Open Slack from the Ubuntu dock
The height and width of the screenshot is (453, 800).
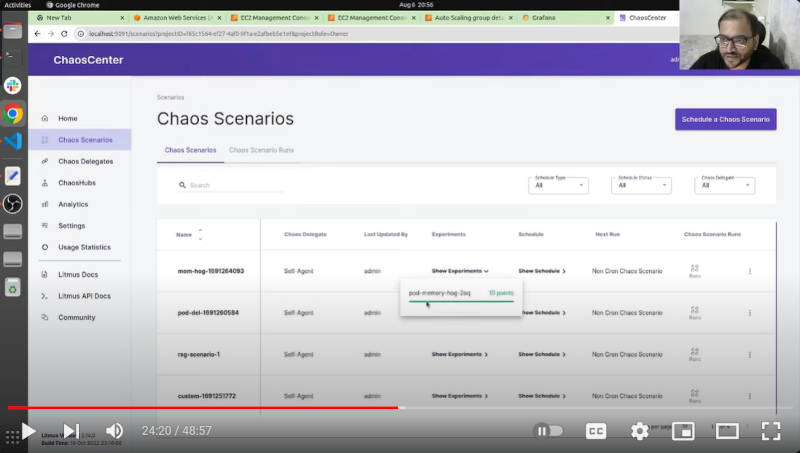pyautogui.click(x=13, y=85)
